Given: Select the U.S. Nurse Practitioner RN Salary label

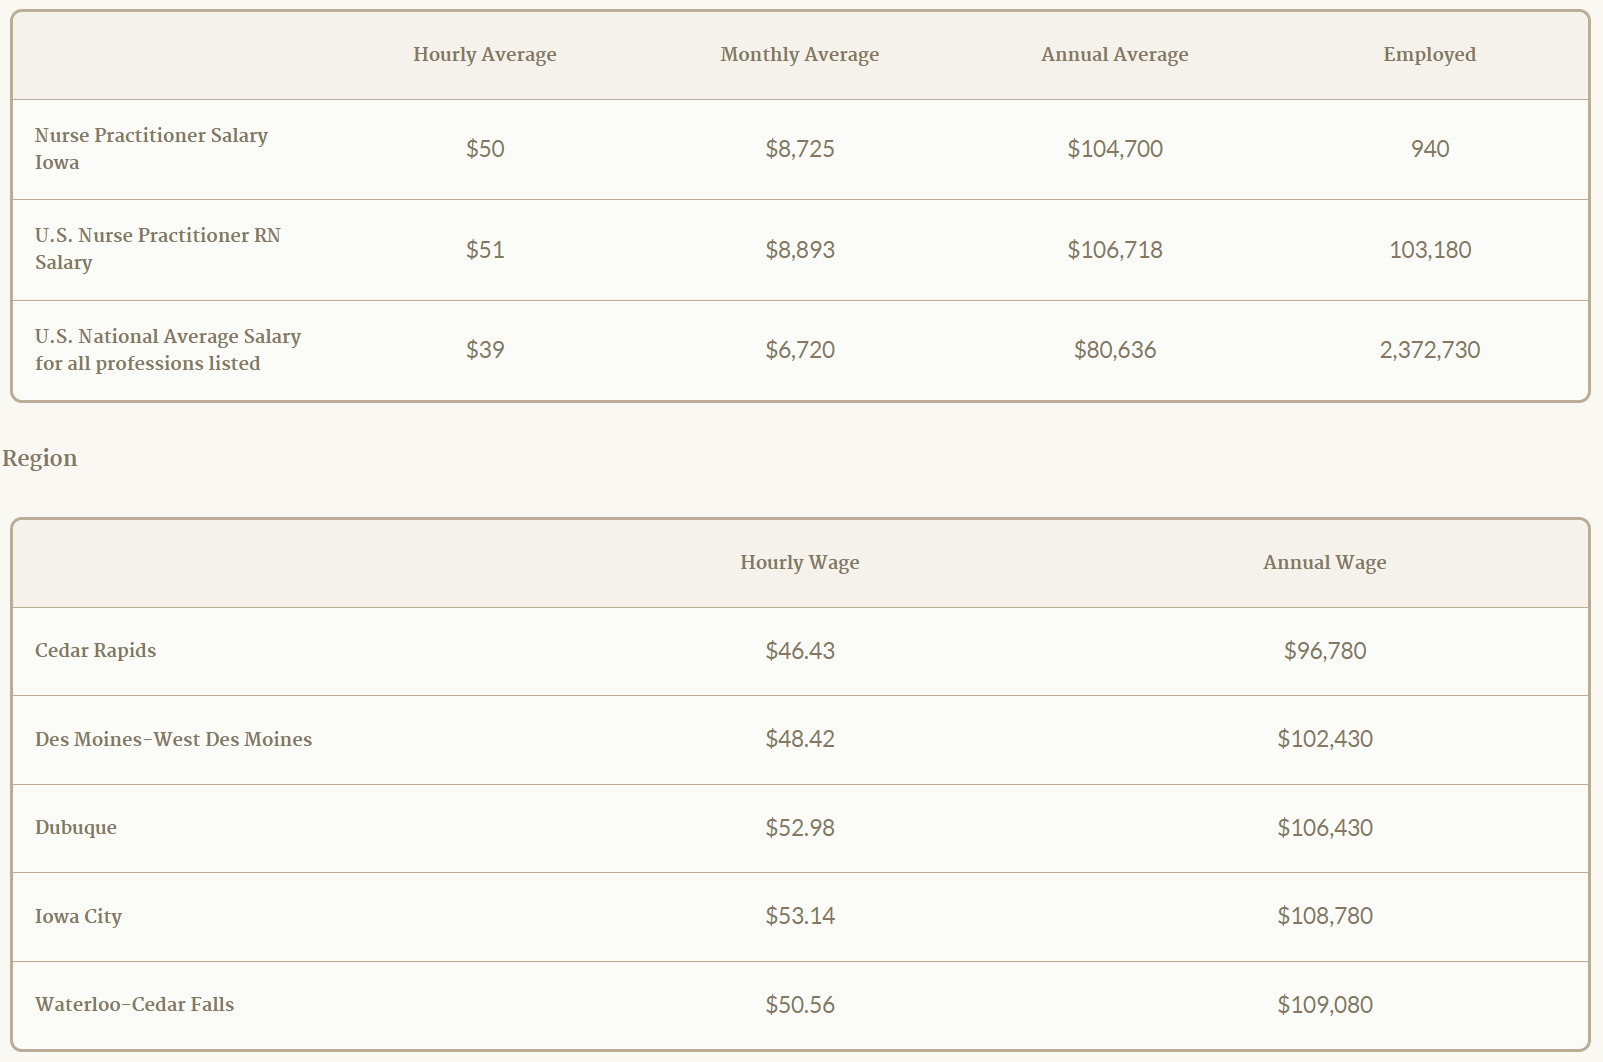Looking at the screenshot, I should 158,249.
